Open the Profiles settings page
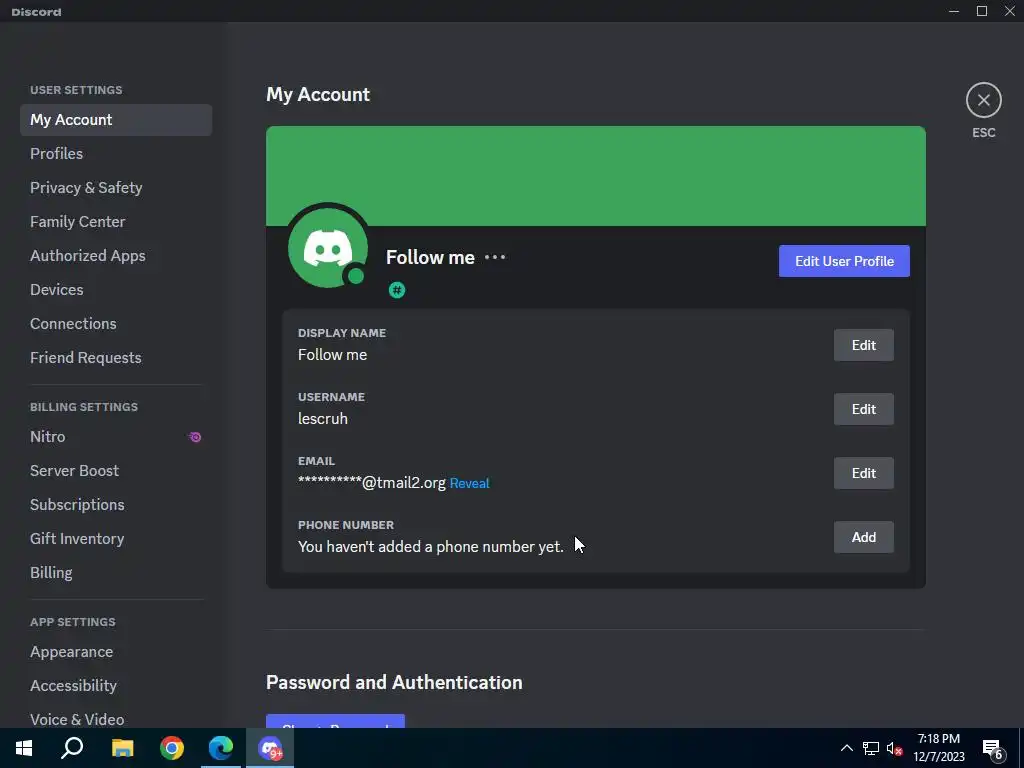1024x768 pixels. [116, 153]
